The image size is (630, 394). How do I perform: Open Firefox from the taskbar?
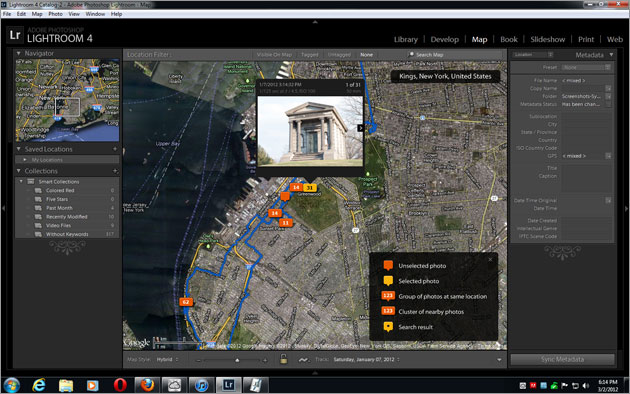click(147, 385)
